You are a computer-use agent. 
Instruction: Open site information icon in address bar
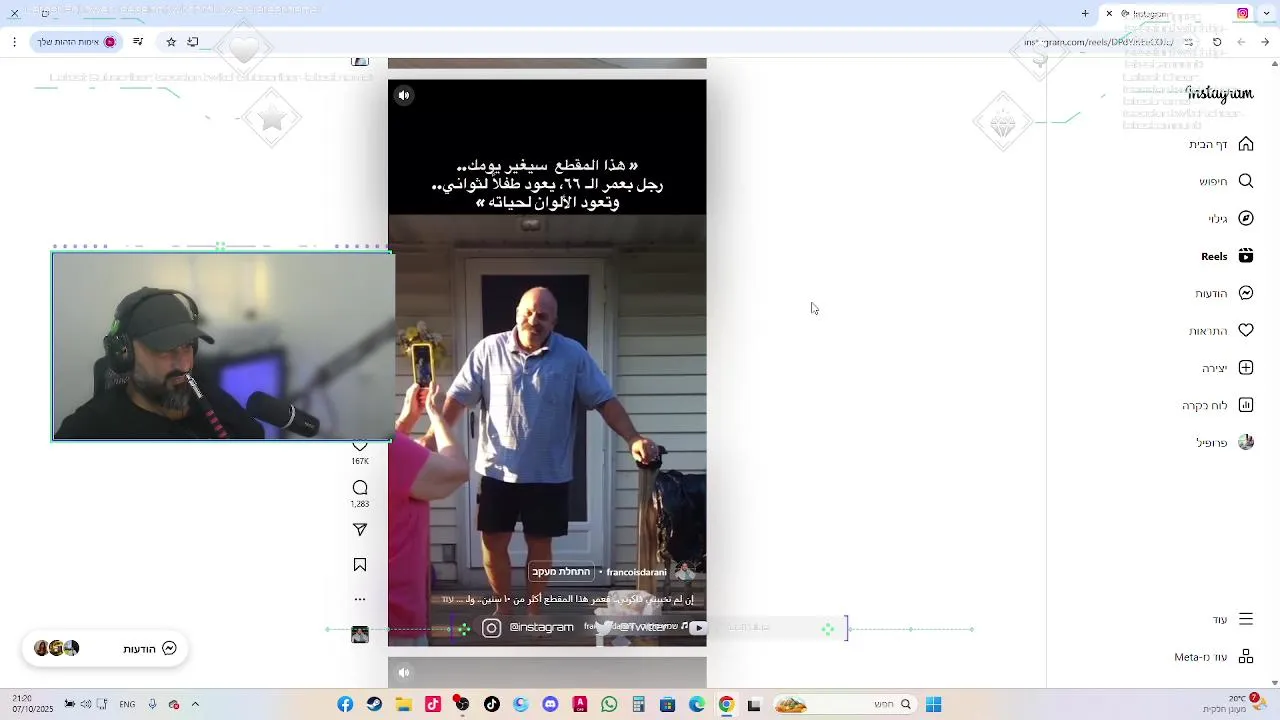tap(1188, 42)
